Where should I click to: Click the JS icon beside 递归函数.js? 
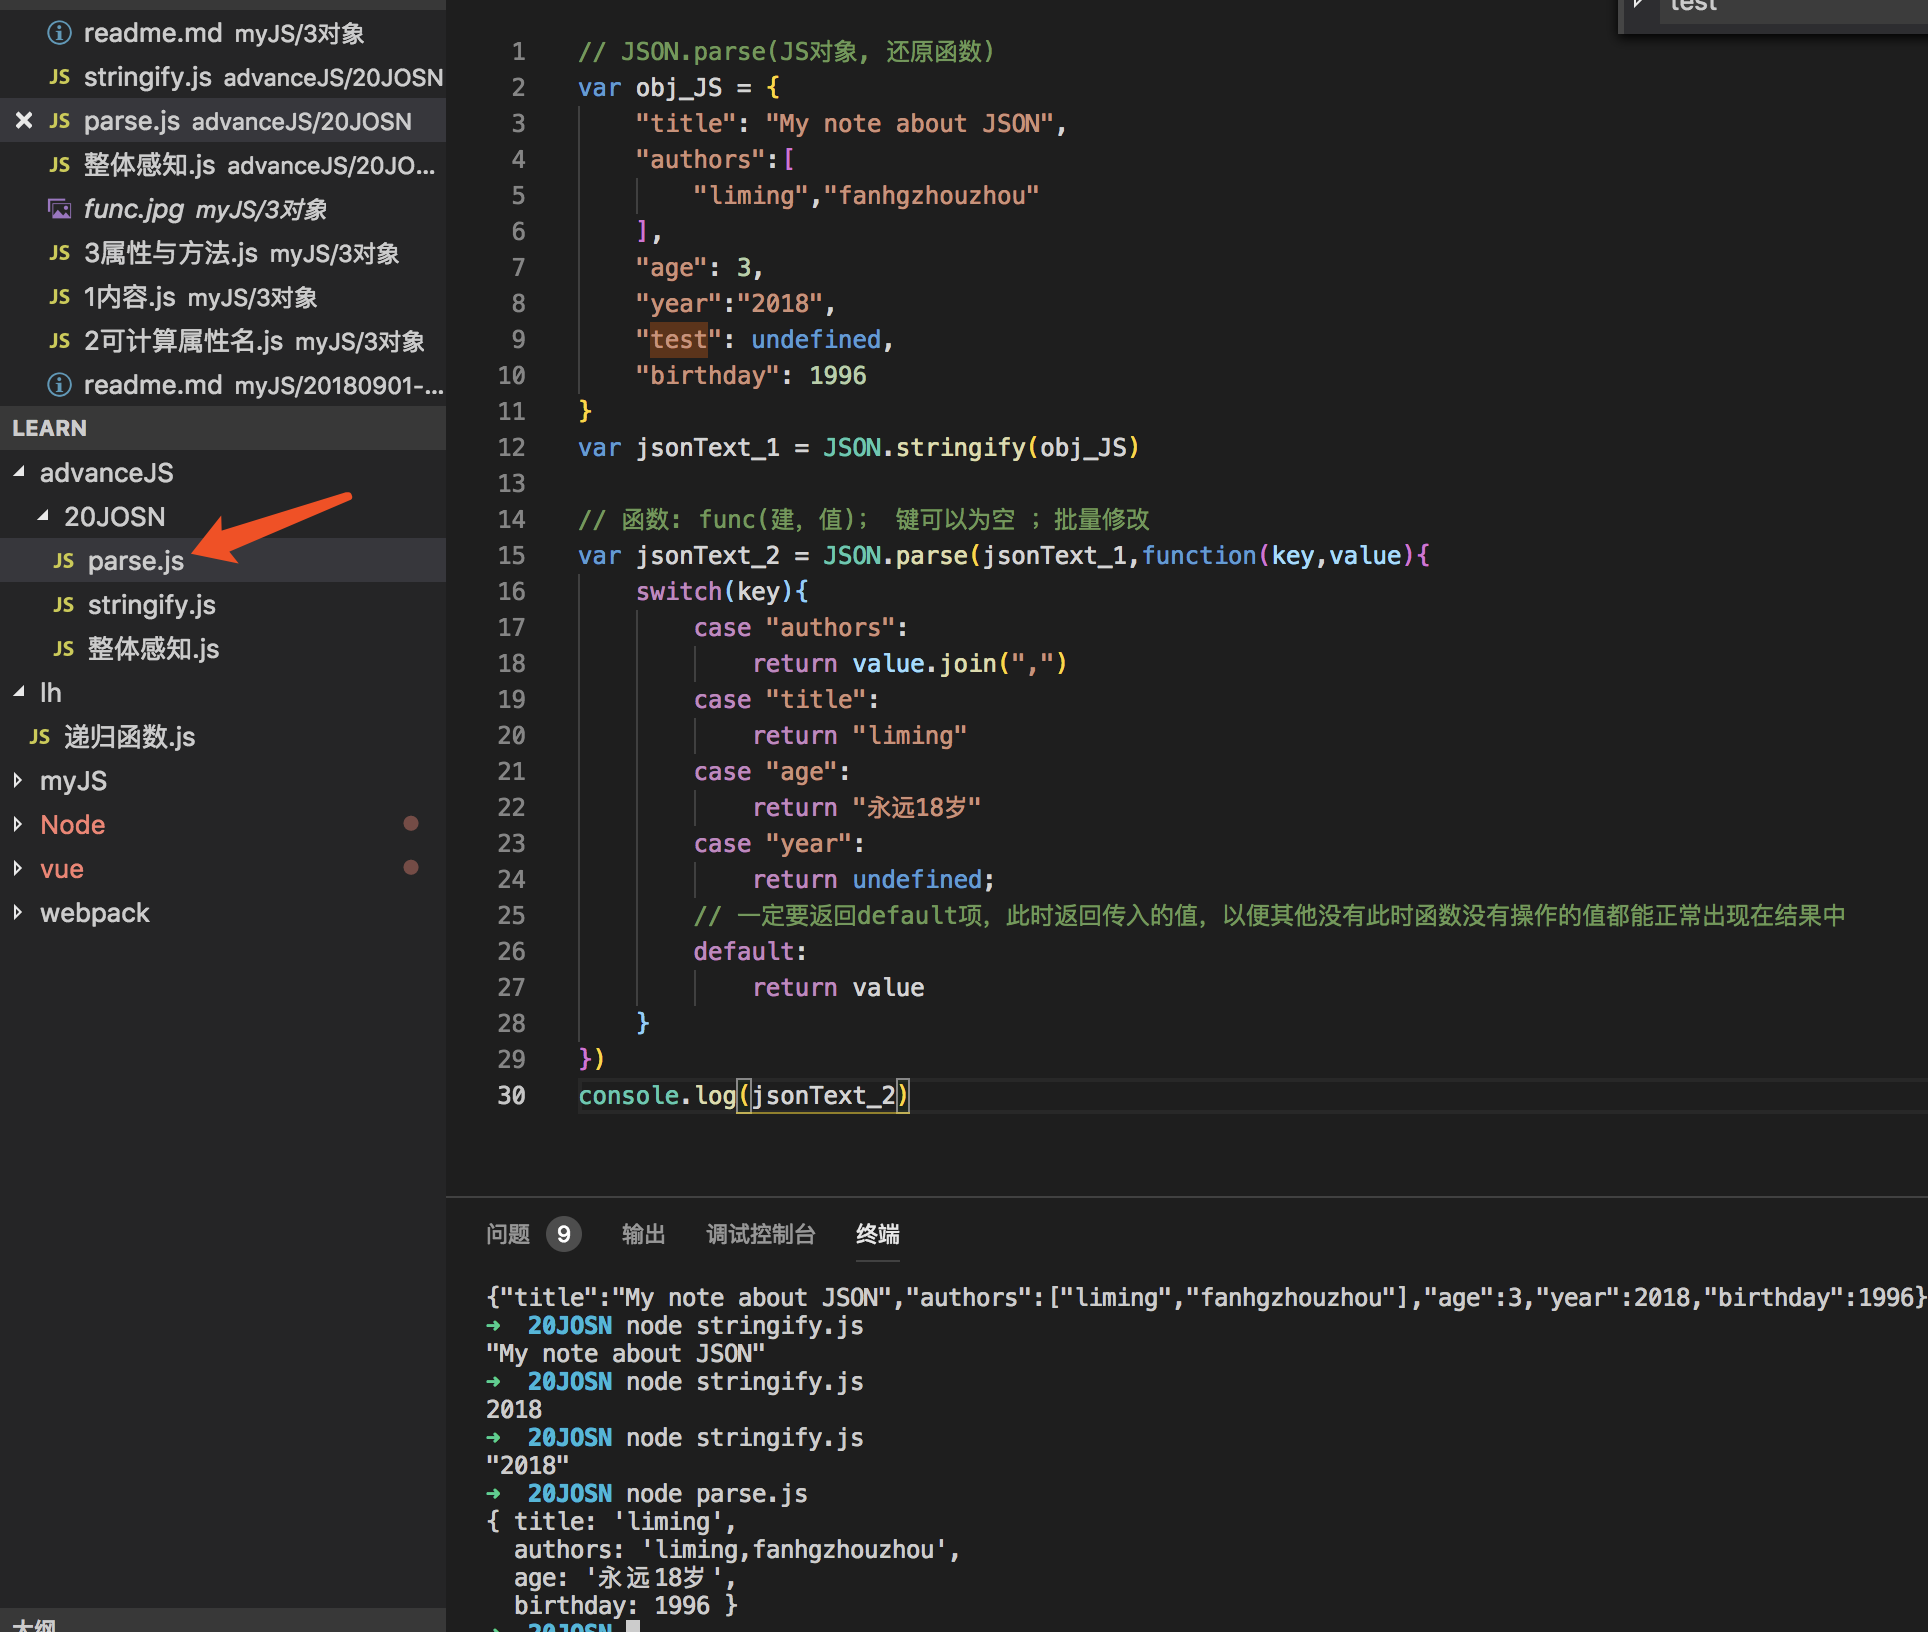click(40, 737)
